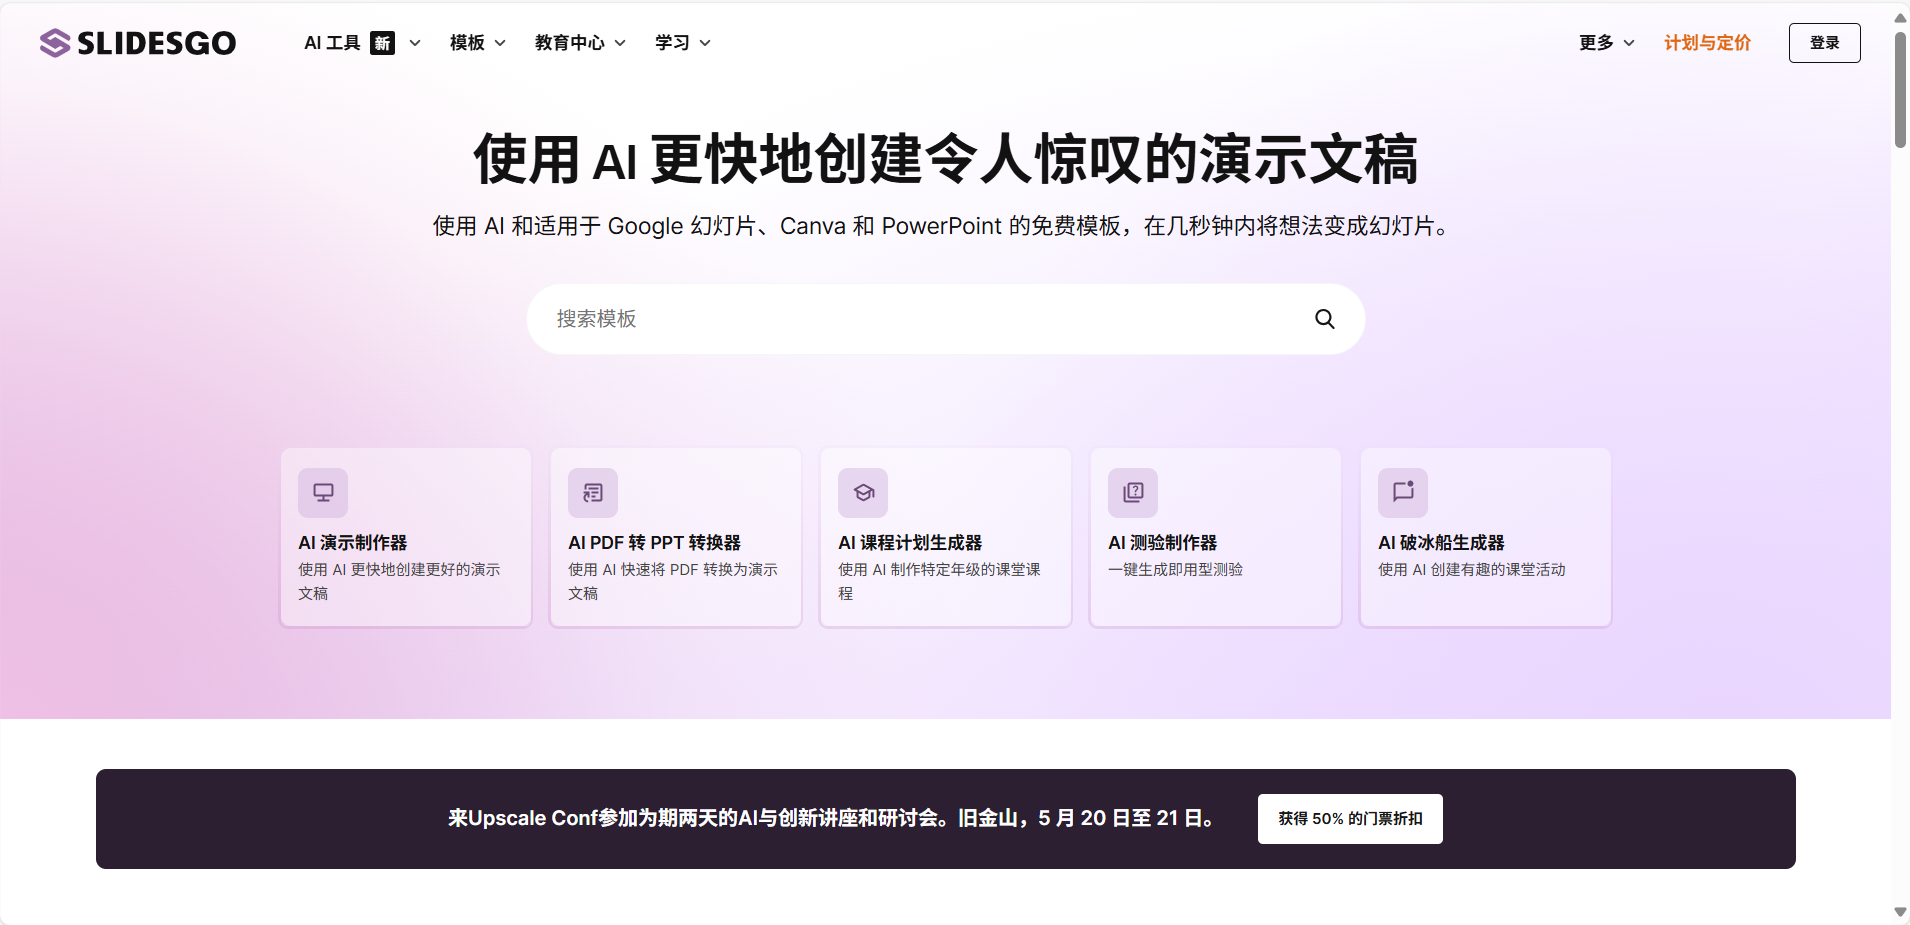Expand the AI 工具 dropdown chevron

coord(415,43)
